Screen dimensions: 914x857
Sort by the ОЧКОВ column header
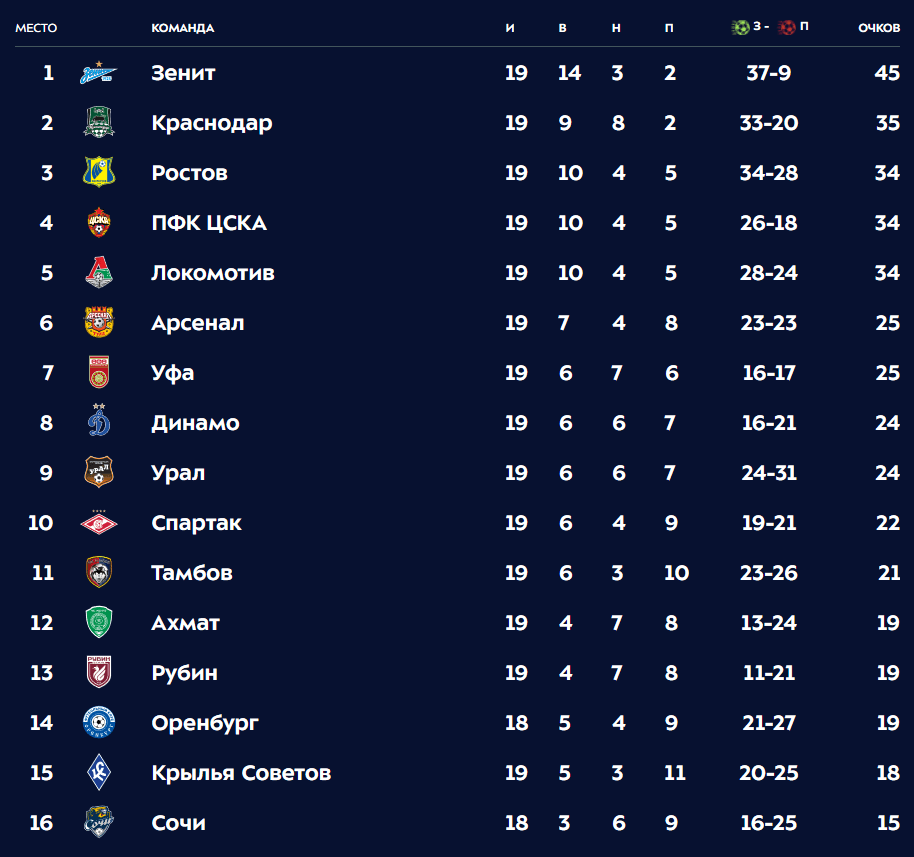tap(879, 28)
